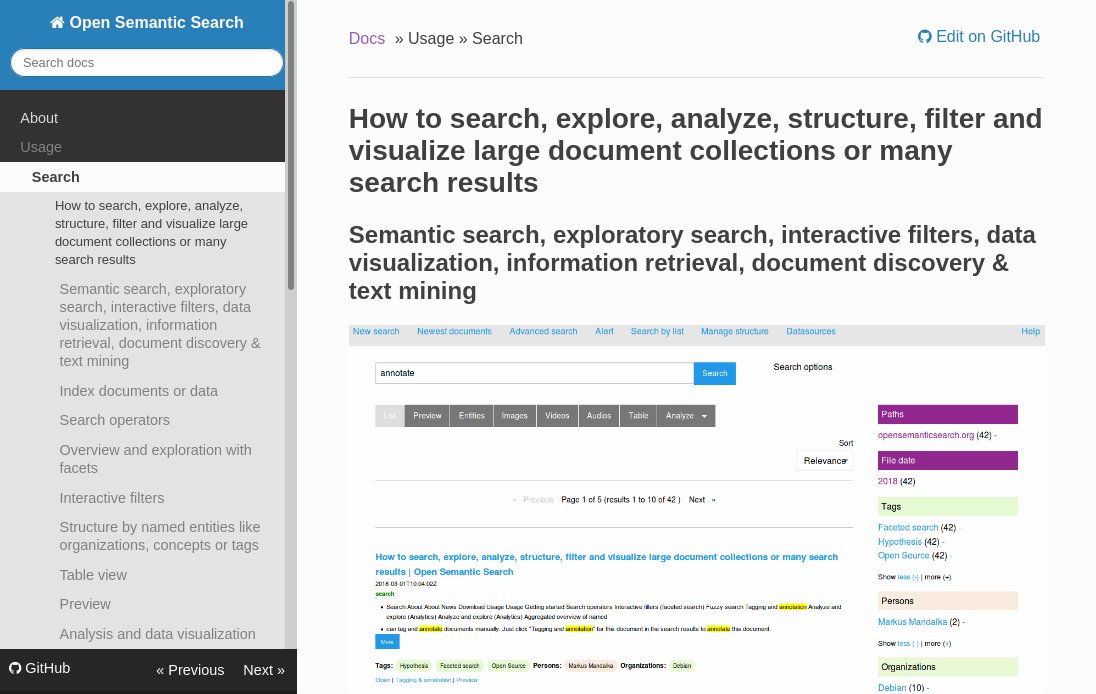Open 'Index documents or data' sidebar link

pyautogui.click(x=138, y=391)
